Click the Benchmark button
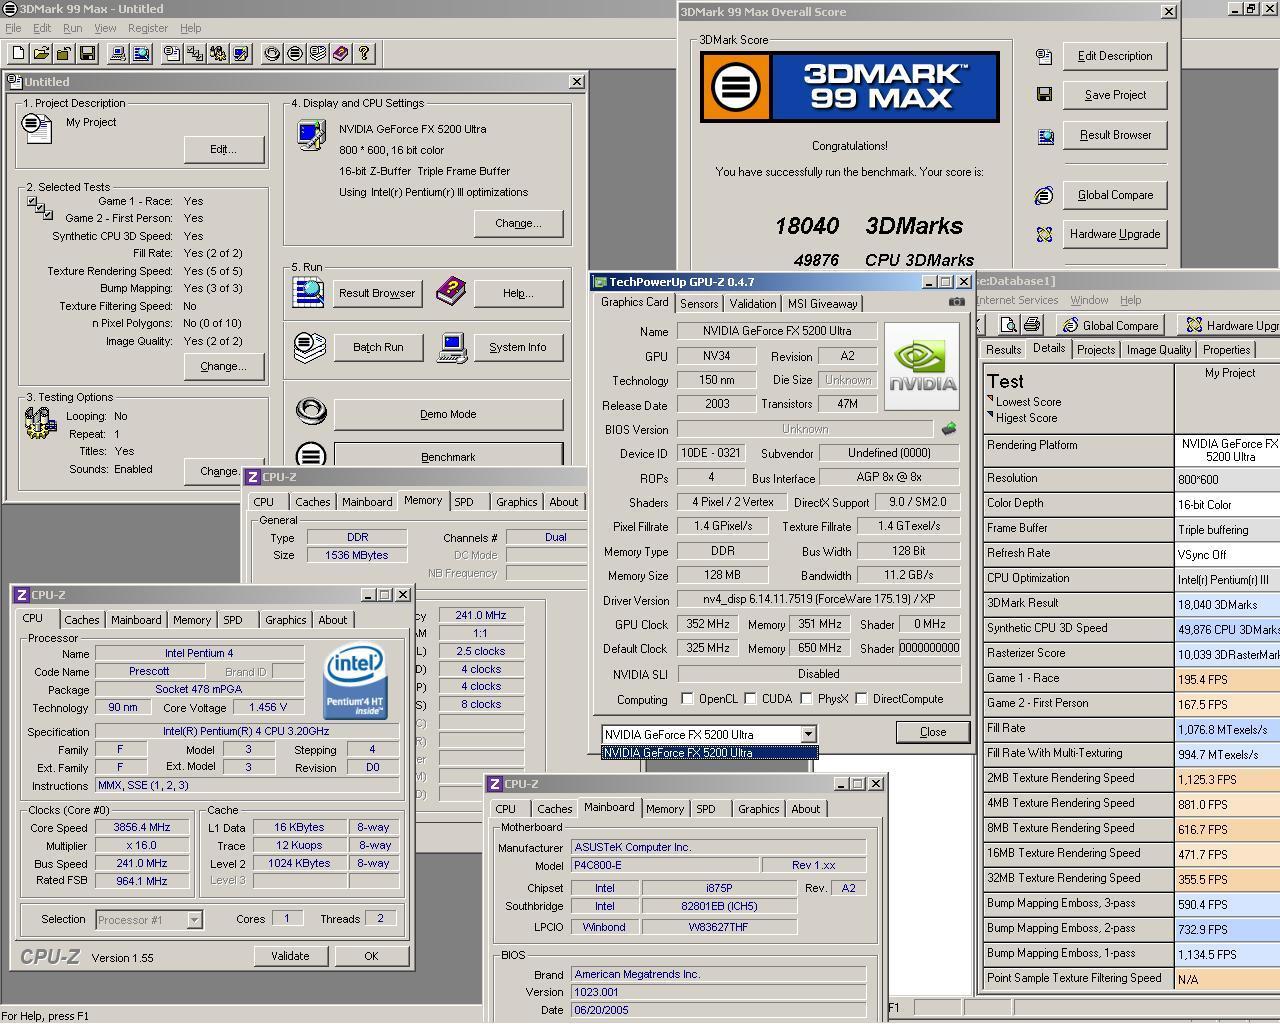 [x=448, y=456]
